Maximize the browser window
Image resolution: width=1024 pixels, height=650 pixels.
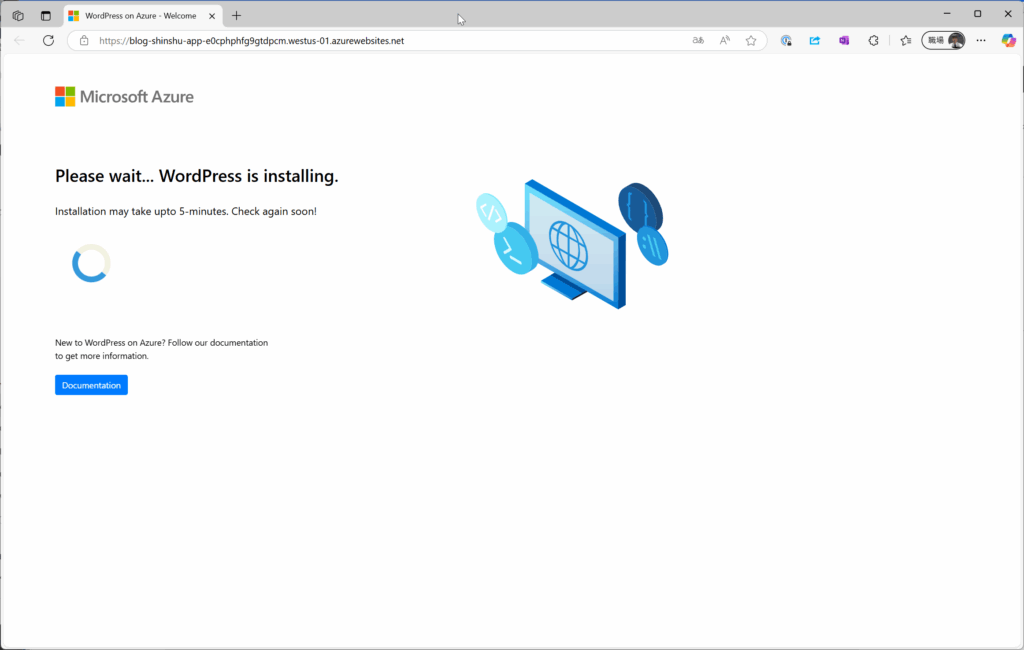tap(978, 14)
